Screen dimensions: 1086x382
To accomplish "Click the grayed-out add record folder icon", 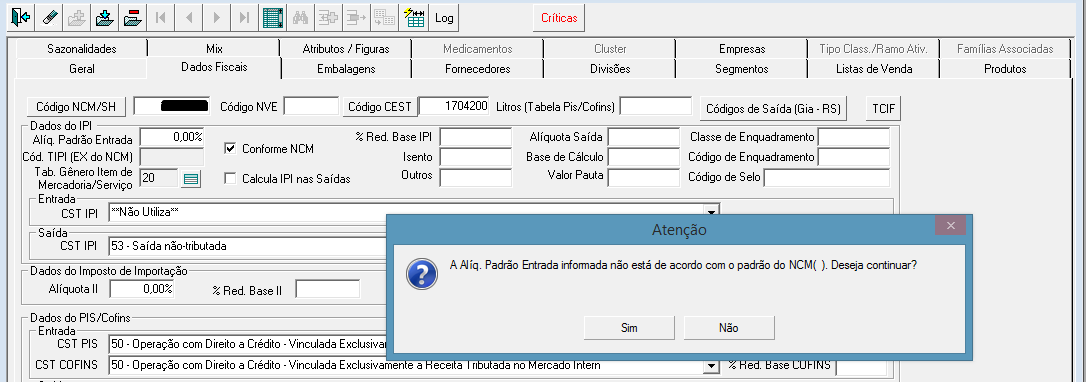I will (77, 18).
